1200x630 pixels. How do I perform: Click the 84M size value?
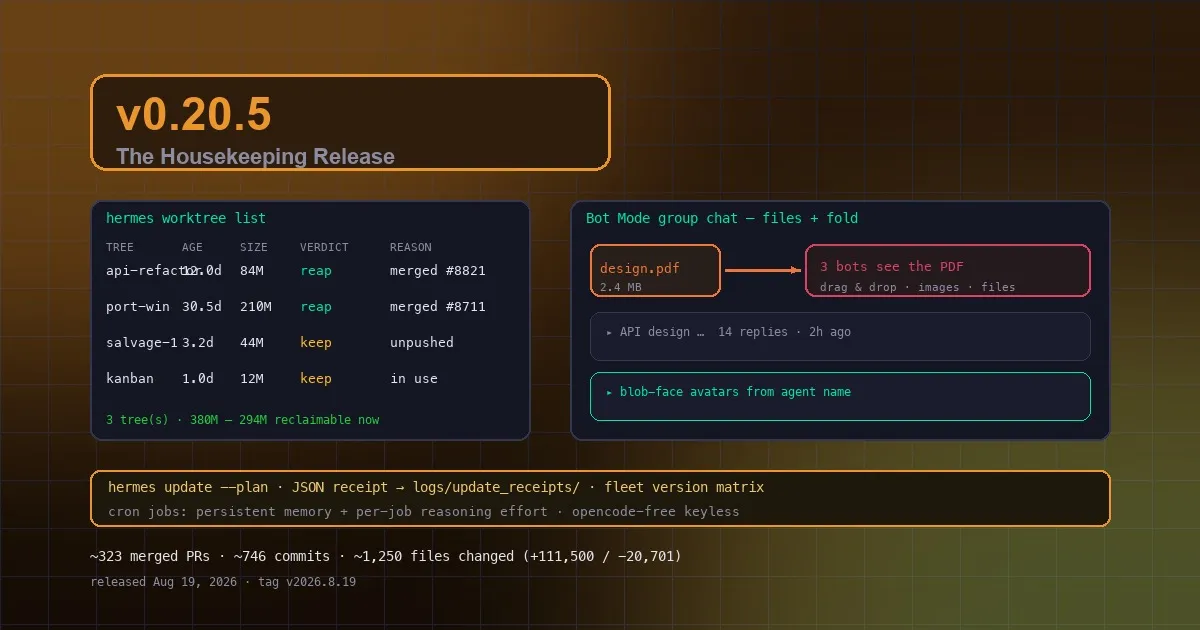tap(252, 271)
